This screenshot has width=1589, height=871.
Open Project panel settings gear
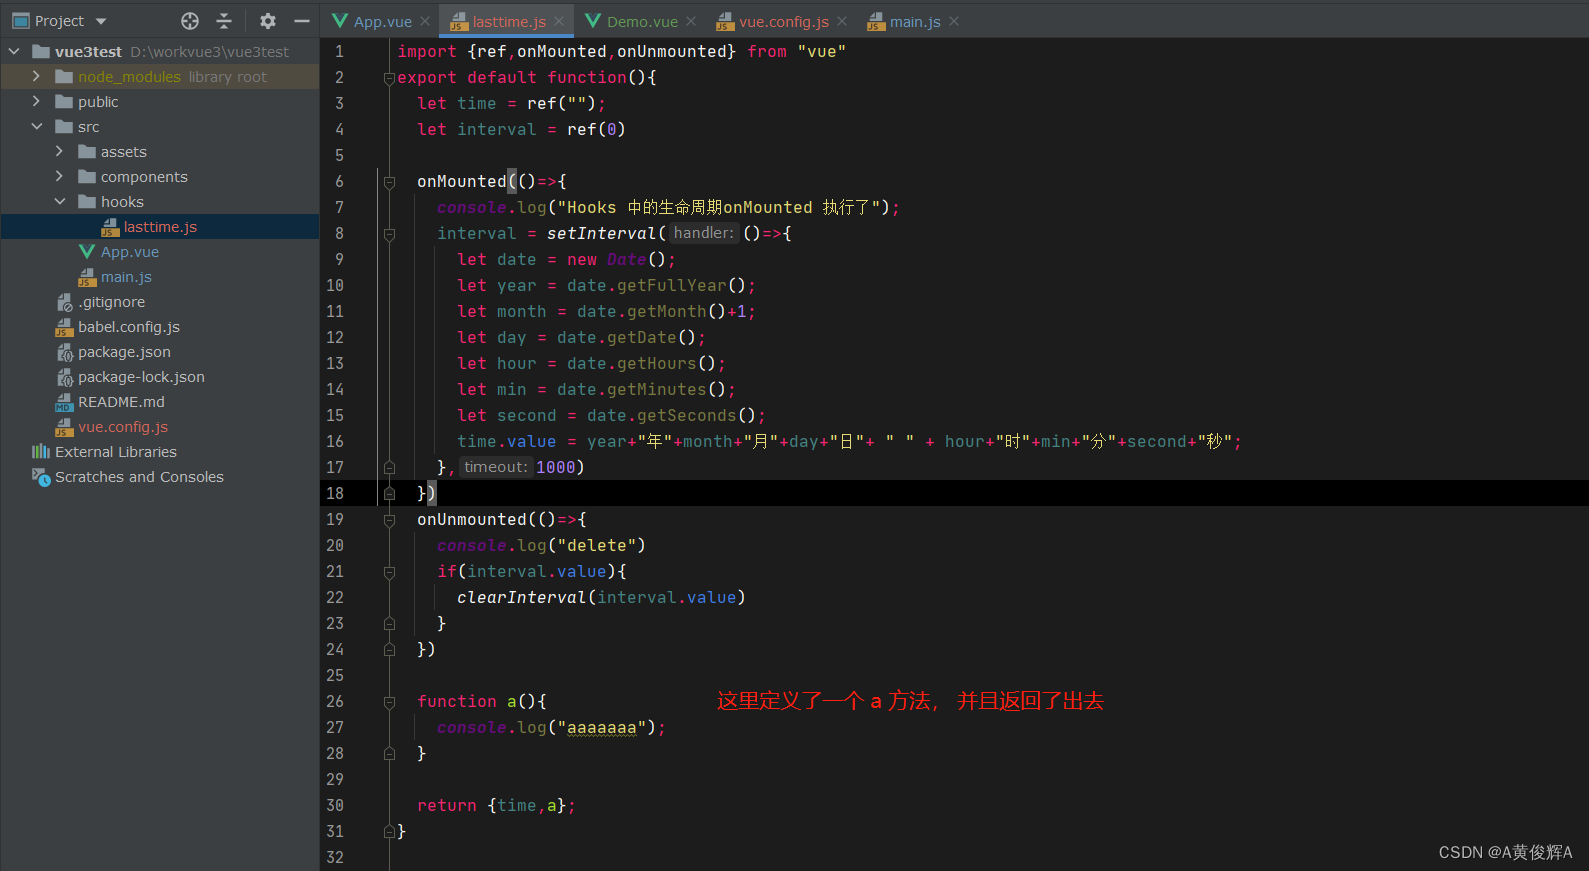[268, 21]
